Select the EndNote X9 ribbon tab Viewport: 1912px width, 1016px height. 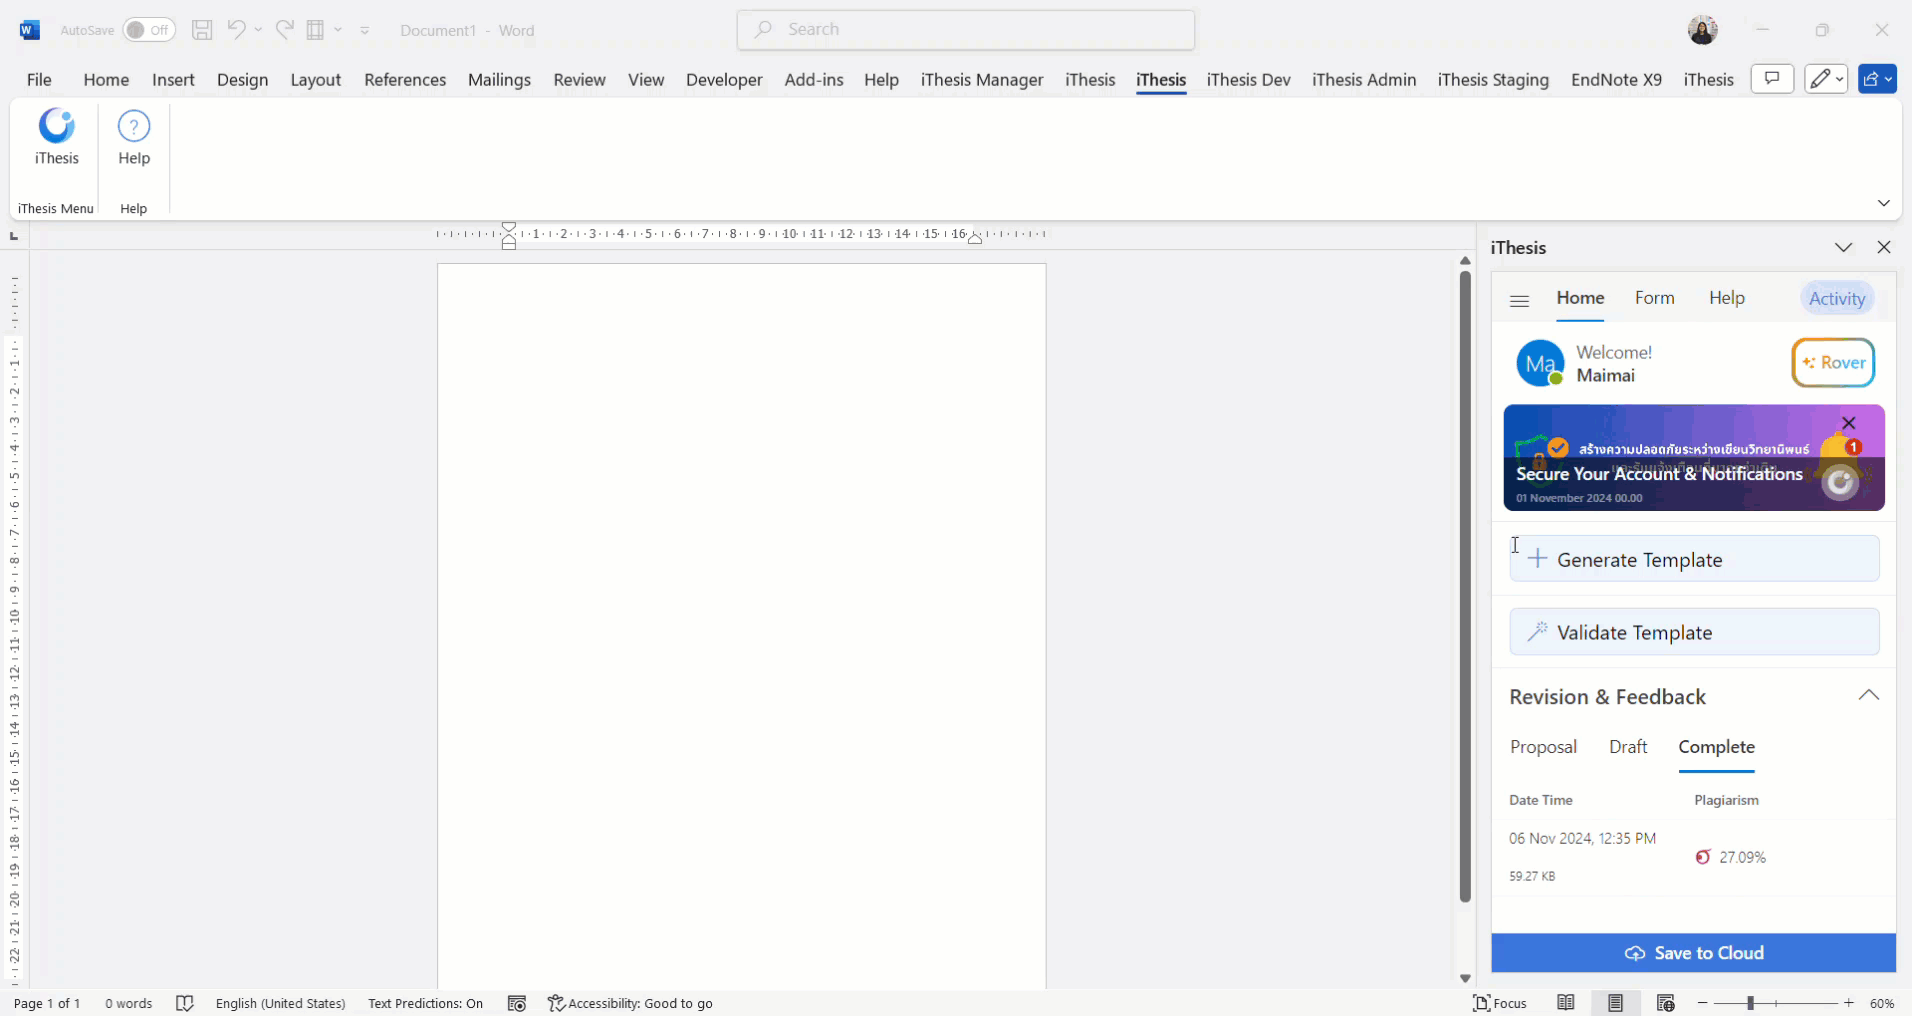click(x=1616, y=79)
